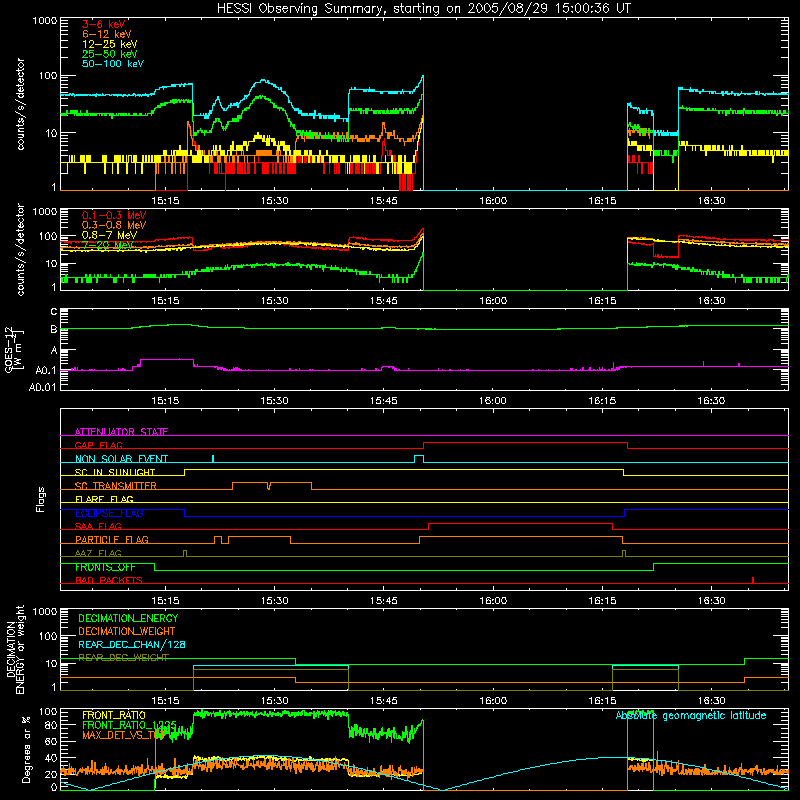800x800 pixels.
Task: Select the DECIMATION_ENERGY legend label
Action: tap(128, 618)
